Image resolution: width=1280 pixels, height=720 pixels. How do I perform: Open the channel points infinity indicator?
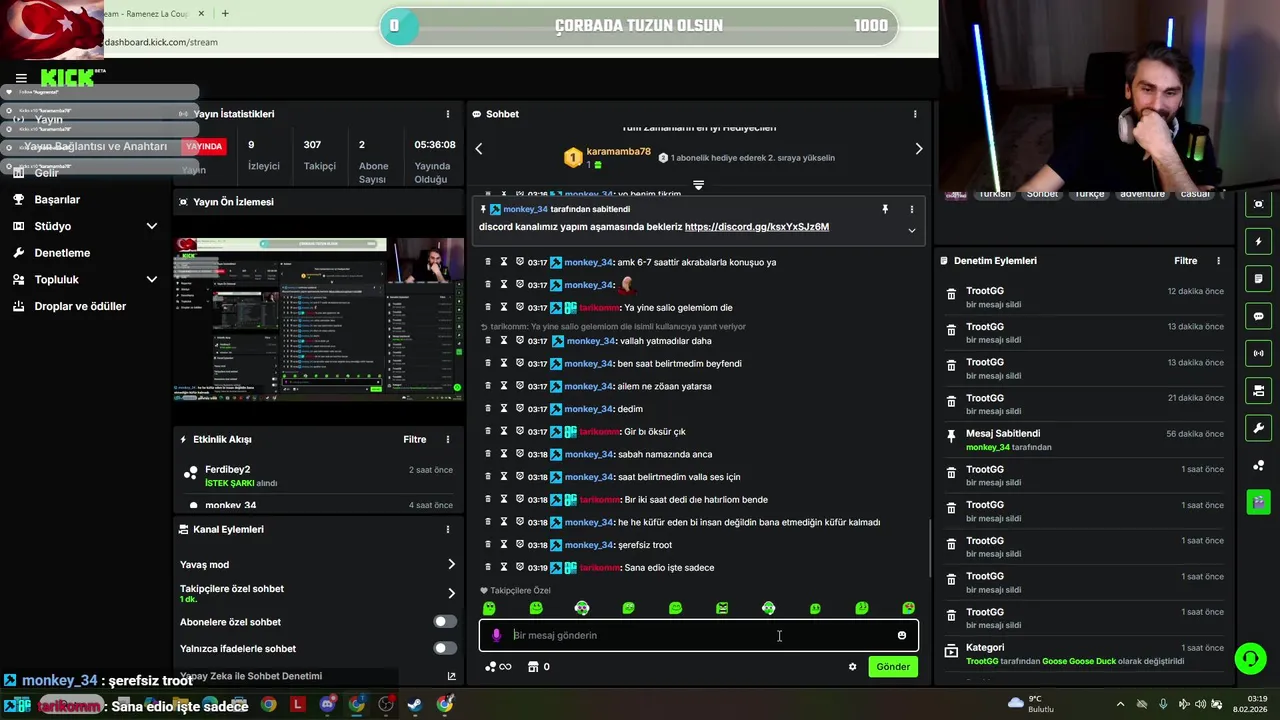click(x=498, y=667)
